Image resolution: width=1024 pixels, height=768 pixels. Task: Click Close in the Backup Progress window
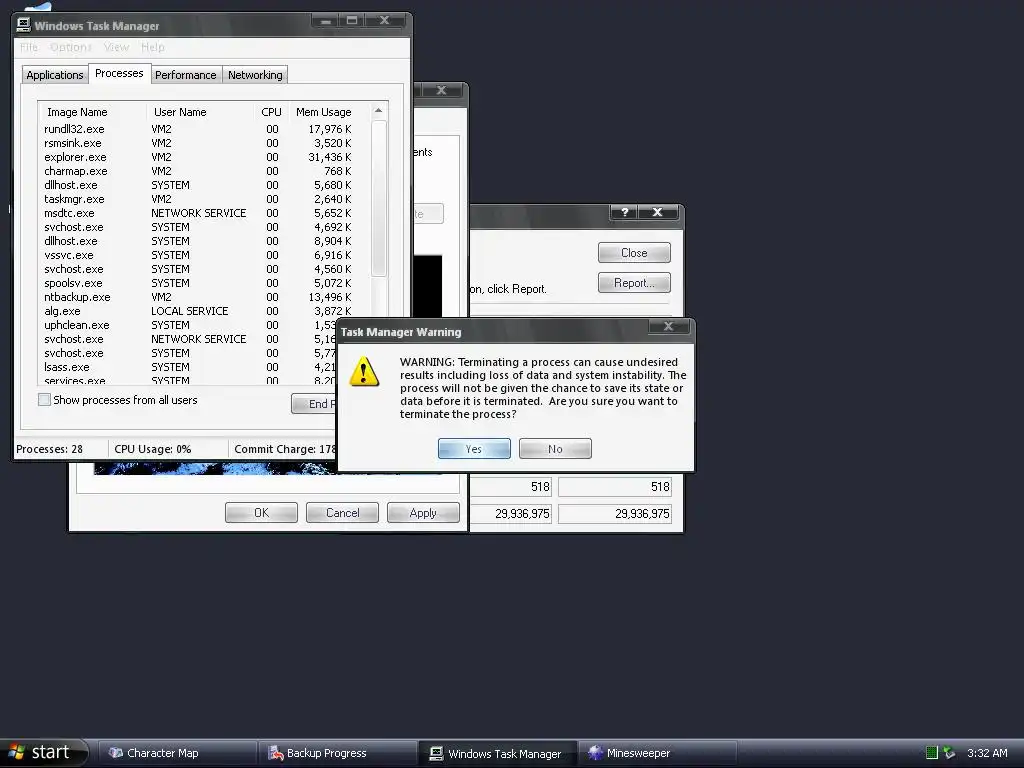634,253
